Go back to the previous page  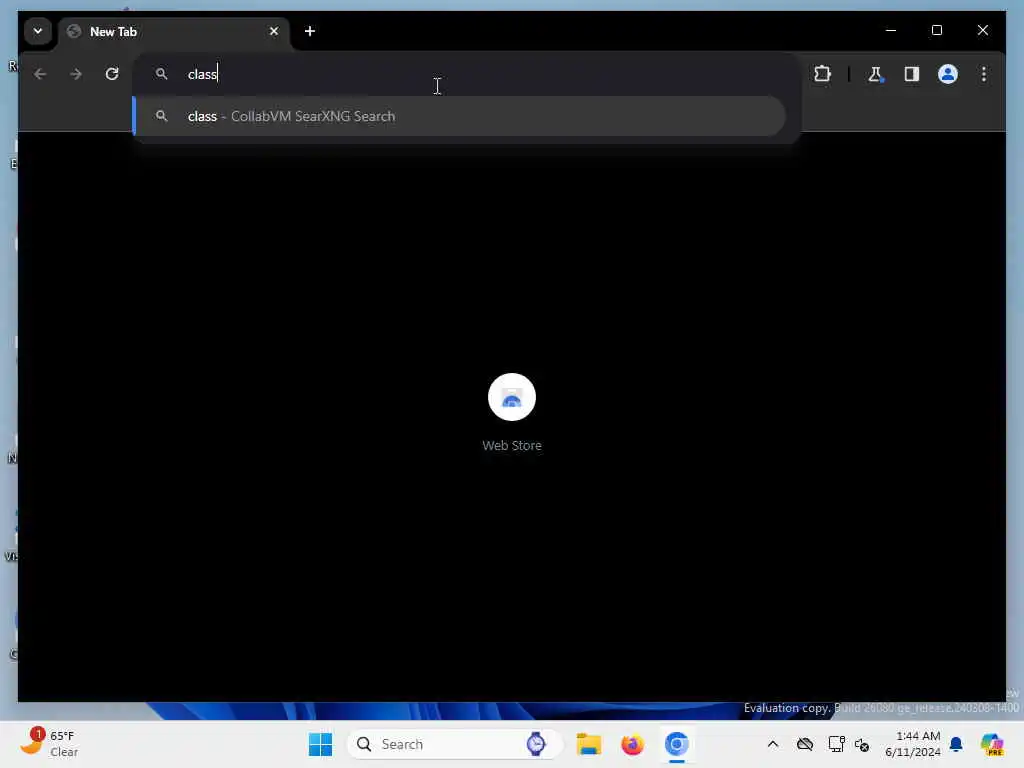(x=40, y=74)
